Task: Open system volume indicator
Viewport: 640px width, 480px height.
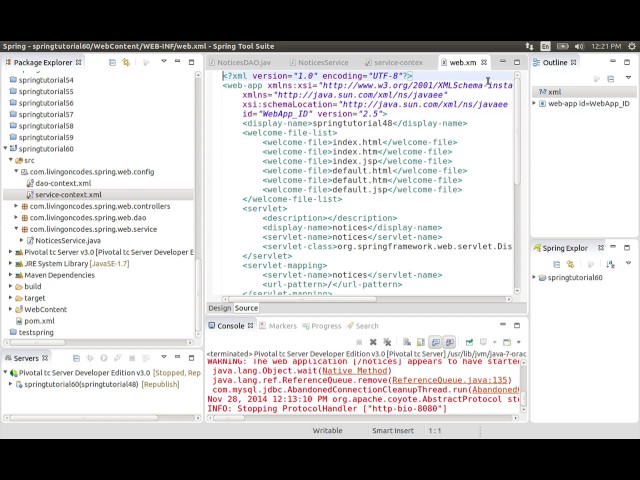Action: pyautogui.click(x=579, y=46)
